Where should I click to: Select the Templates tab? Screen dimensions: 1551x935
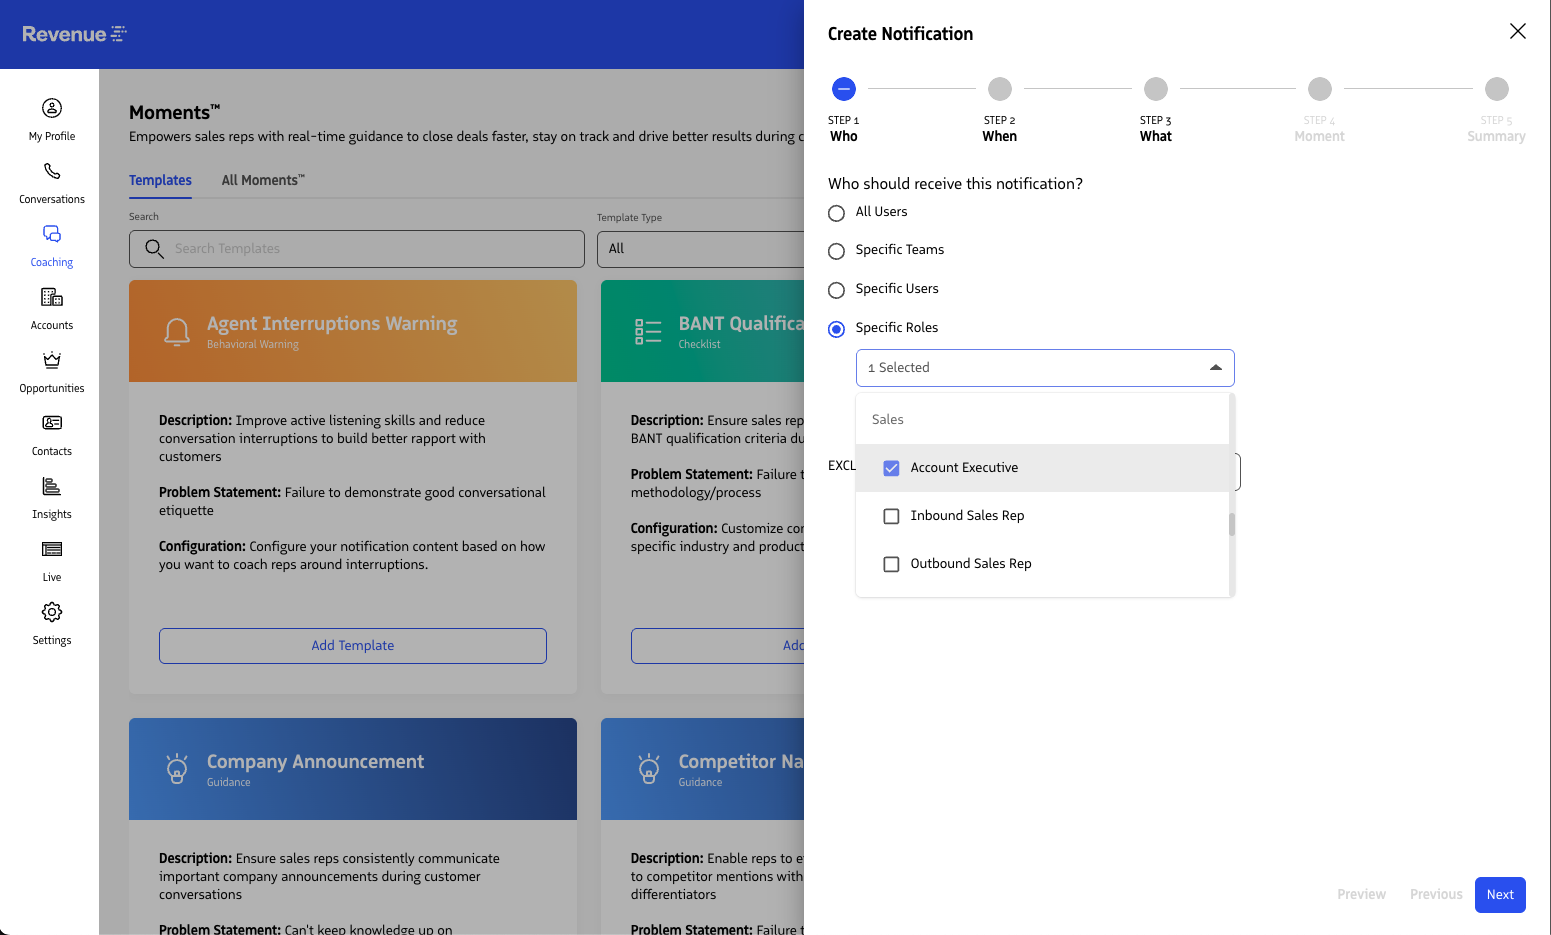click(x=160, y=180)
